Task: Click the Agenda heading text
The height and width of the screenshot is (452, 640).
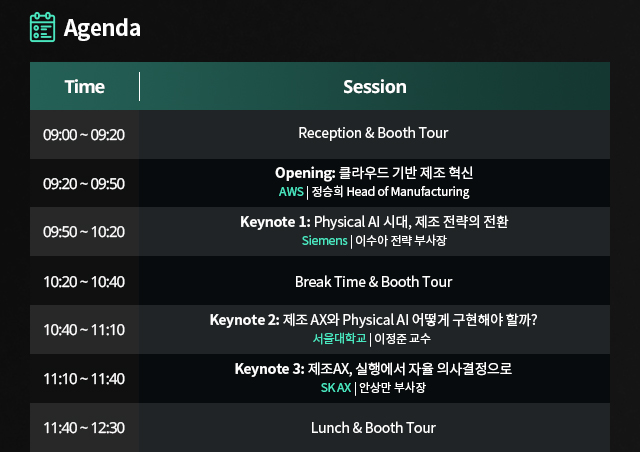Action: (x=102, y=28)
